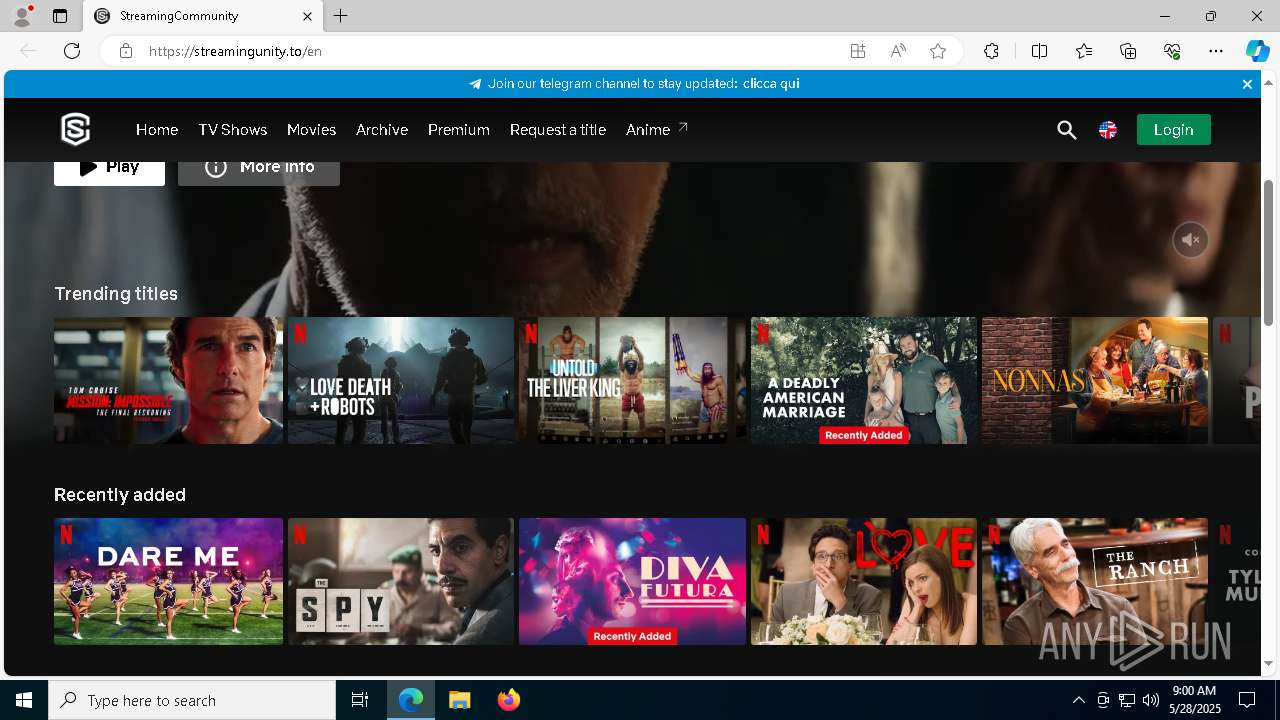This screenshot has height=720, width=1280.
Task: Click the page vertical scrollbar thumb
Action: click(1269, 252)
